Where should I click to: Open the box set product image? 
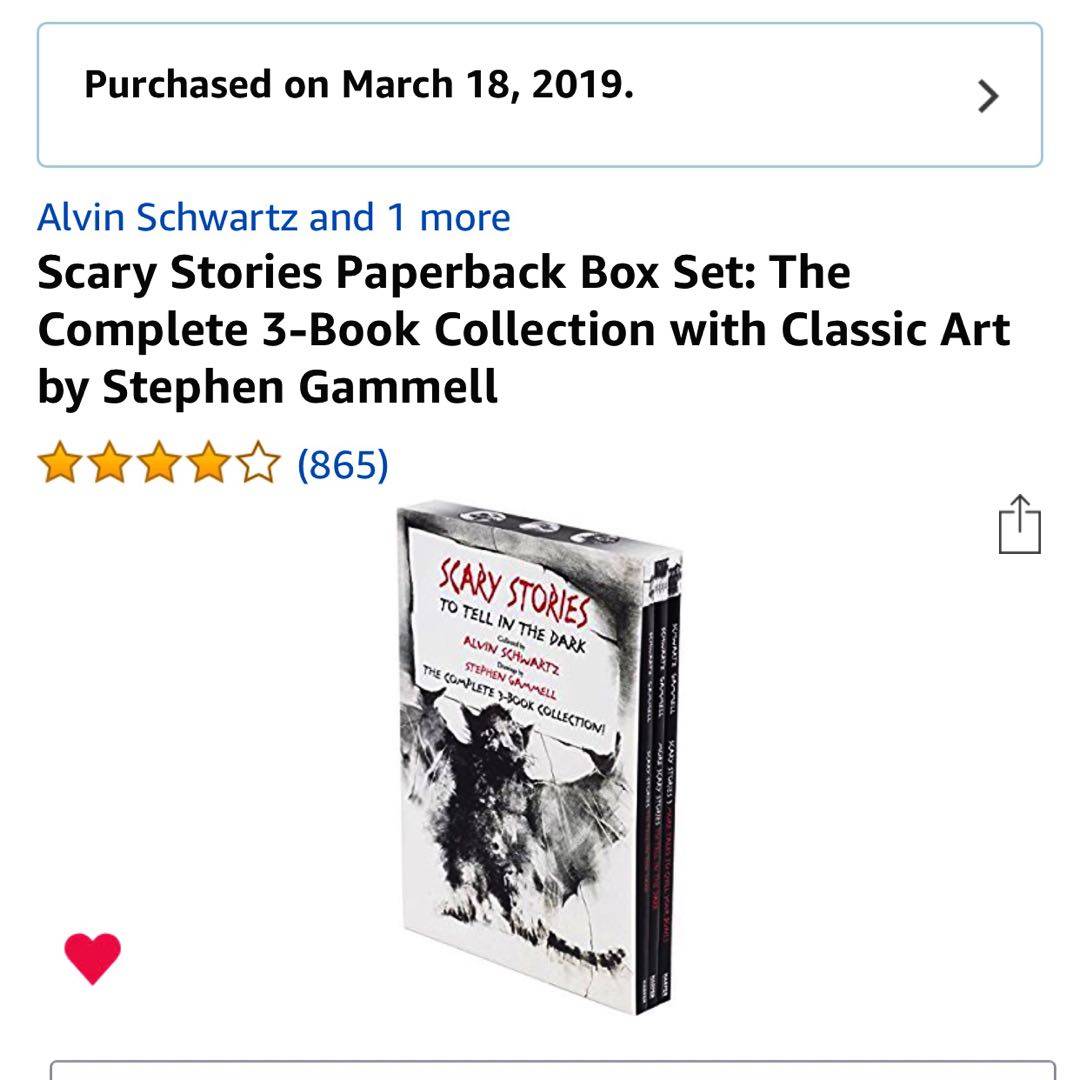tap(540, 757)
